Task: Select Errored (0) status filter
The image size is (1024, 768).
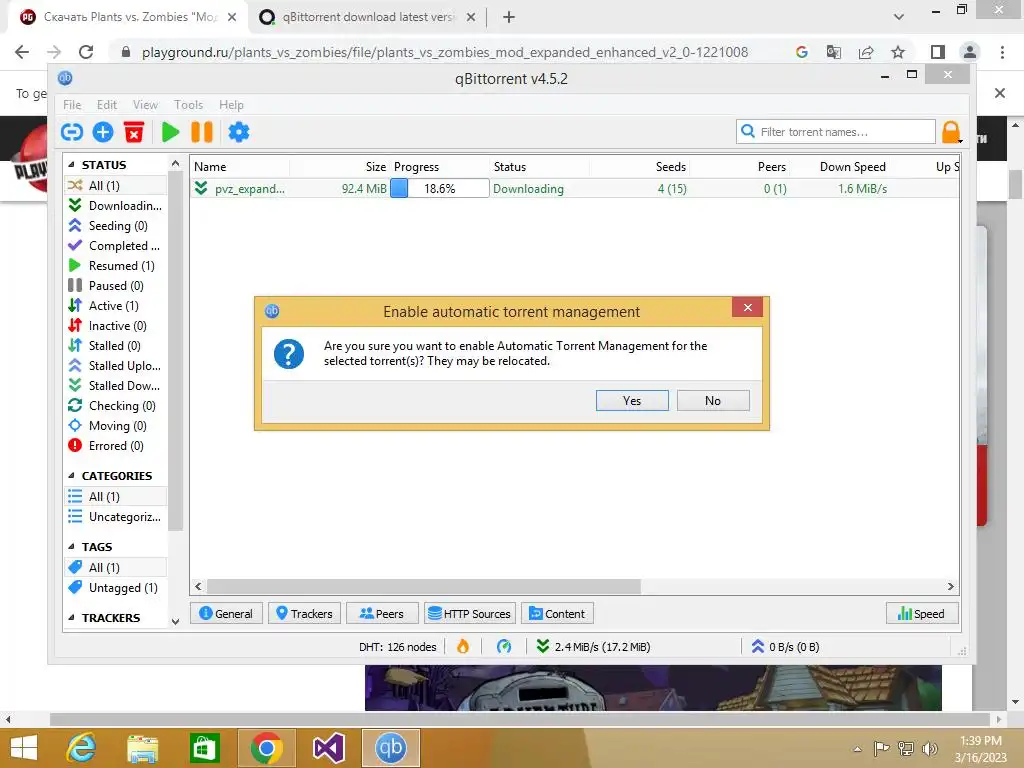Action: (115, 446)
